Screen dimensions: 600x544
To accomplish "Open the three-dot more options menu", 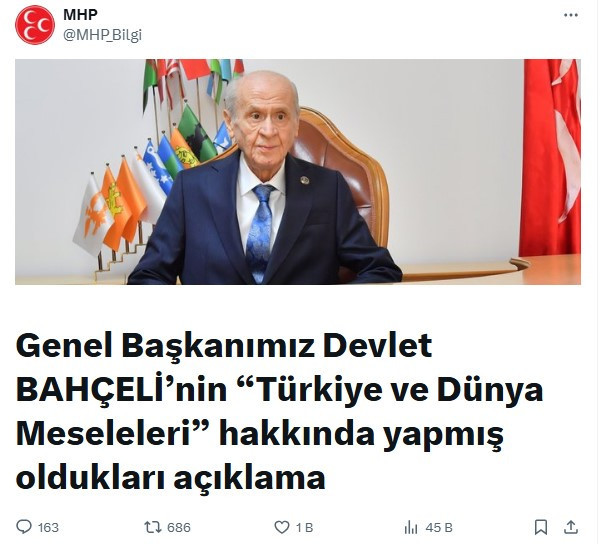I will [x=571, y=15].
